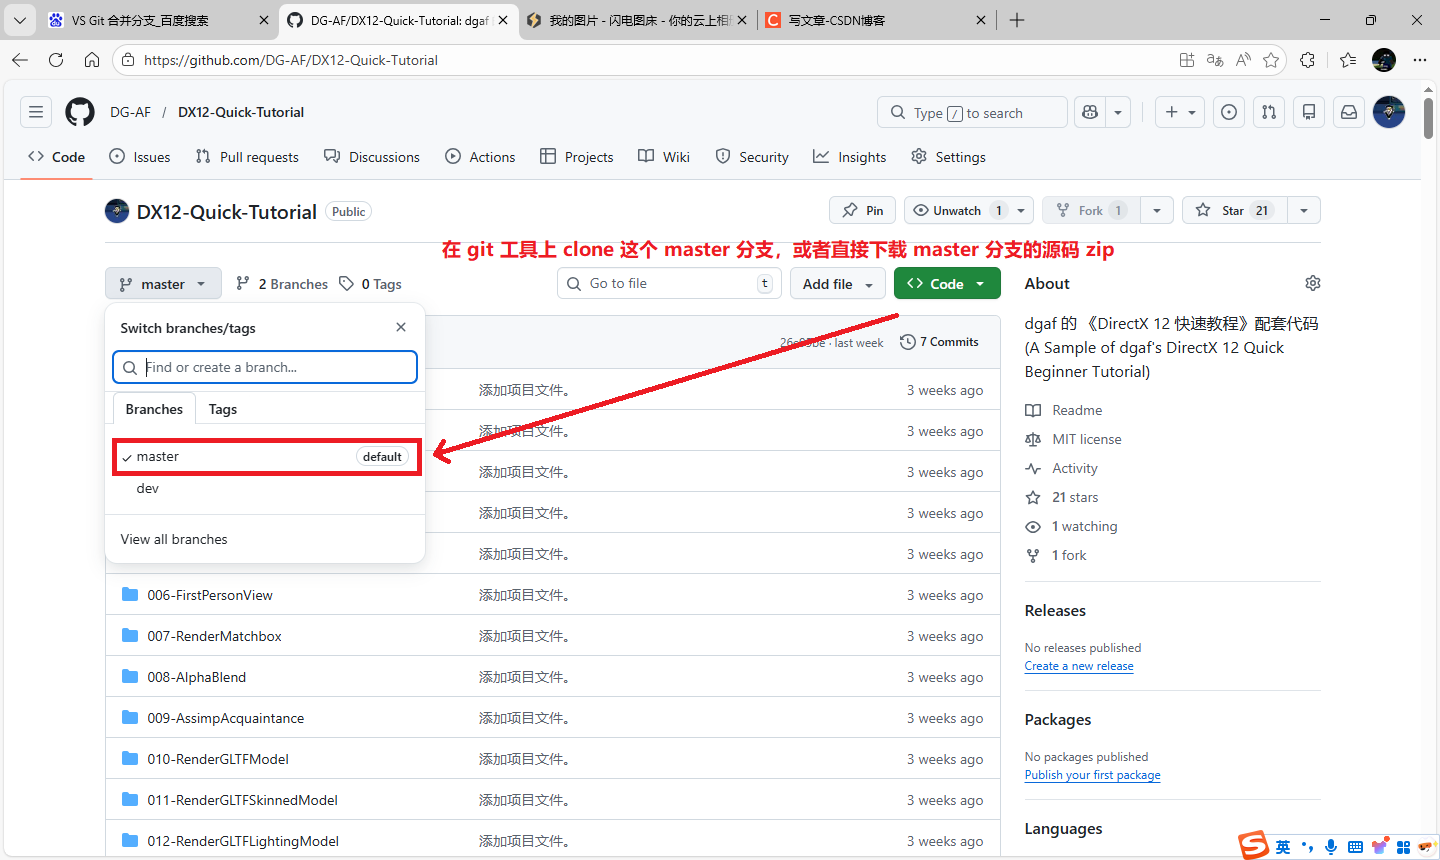
Task: Select the Branches tab in the popup
Action: tap(154, 409)
